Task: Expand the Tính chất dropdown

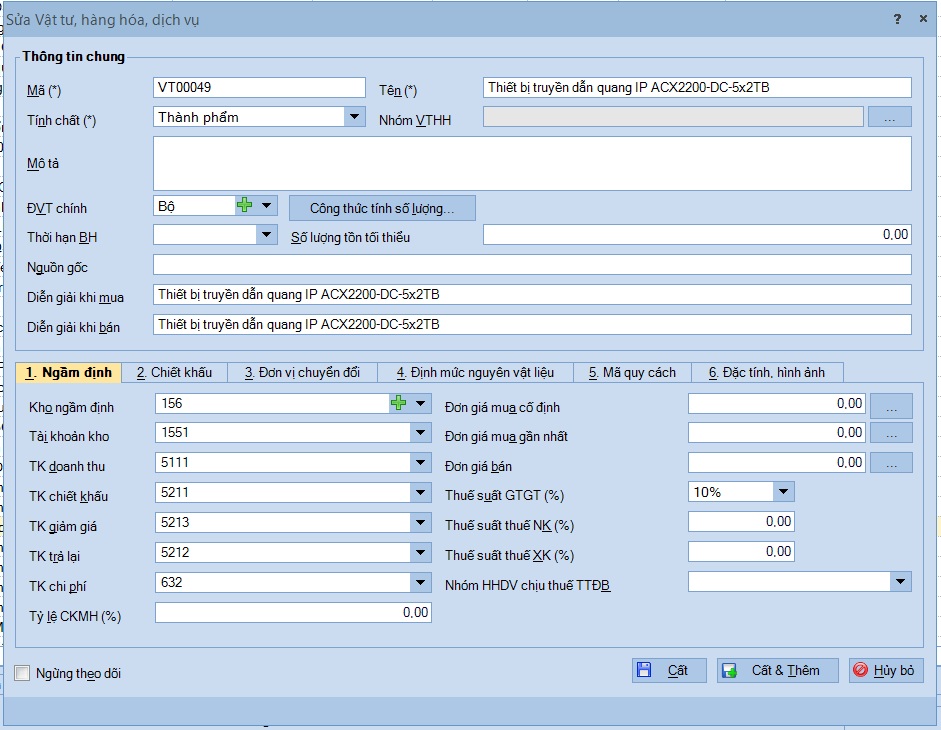Action: click(x=354, y=116)
